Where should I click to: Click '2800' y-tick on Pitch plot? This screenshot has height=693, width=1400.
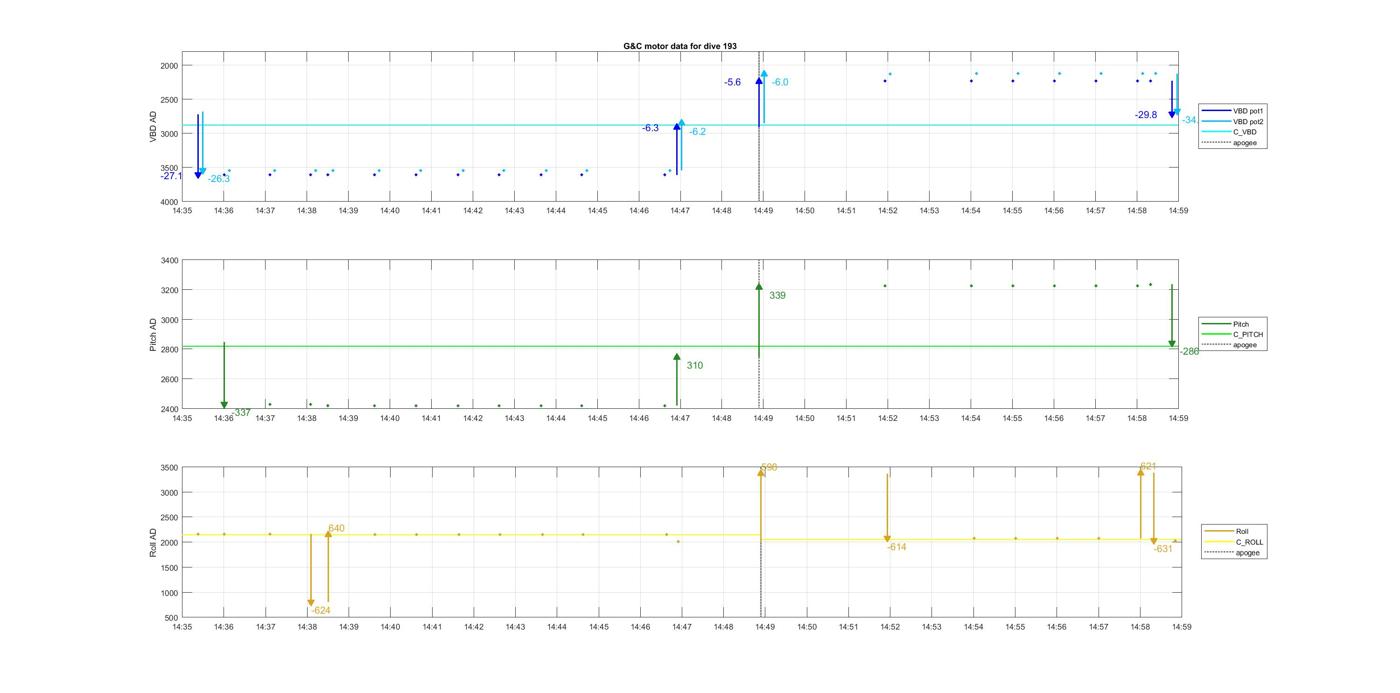click(x=169, y=350)
